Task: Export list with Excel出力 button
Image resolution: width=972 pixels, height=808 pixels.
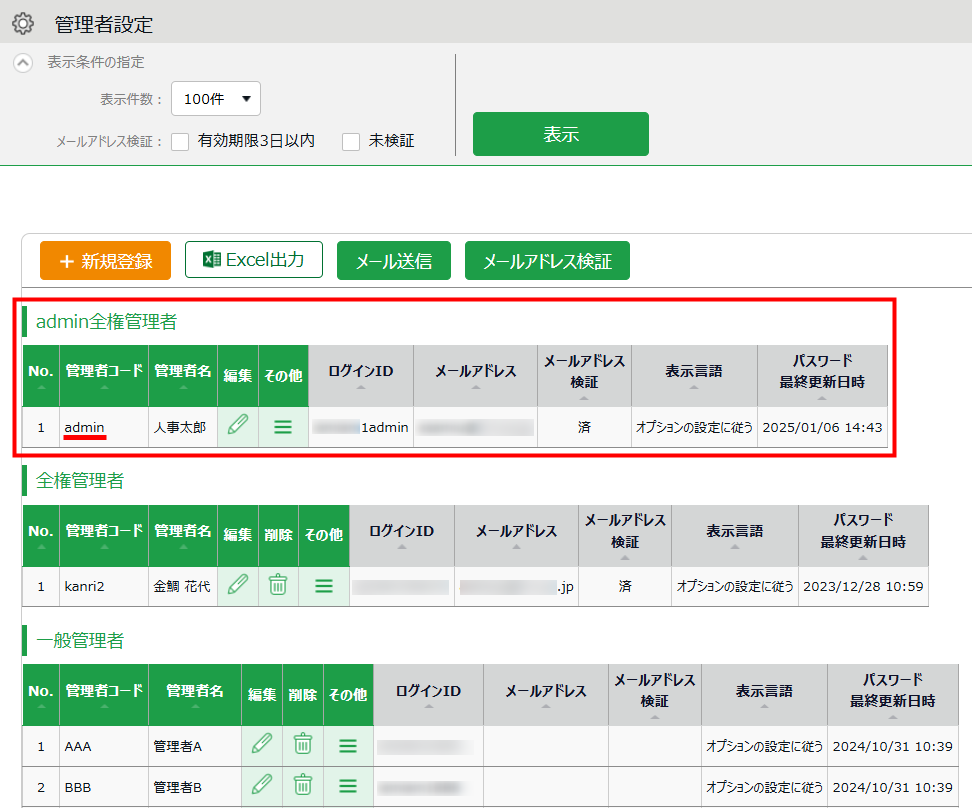Action: (254, 260)
